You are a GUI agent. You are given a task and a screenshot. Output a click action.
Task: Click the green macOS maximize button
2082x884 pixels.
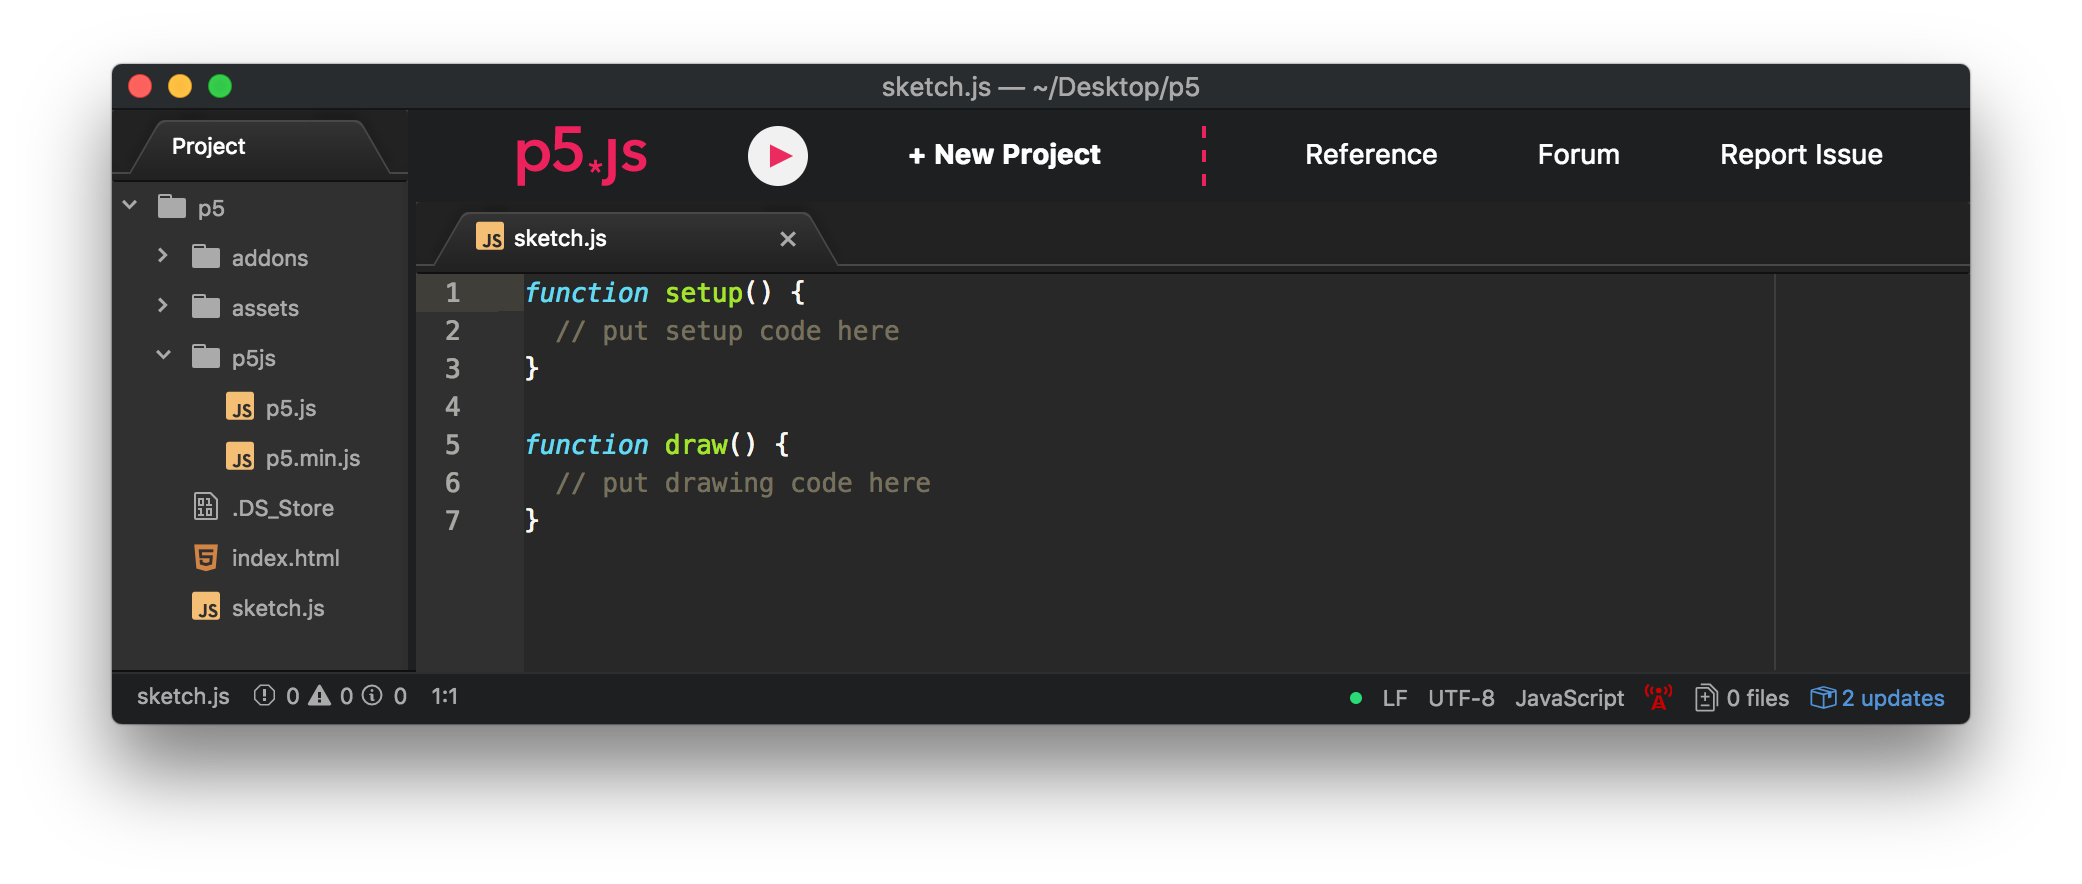coord(220,87)
